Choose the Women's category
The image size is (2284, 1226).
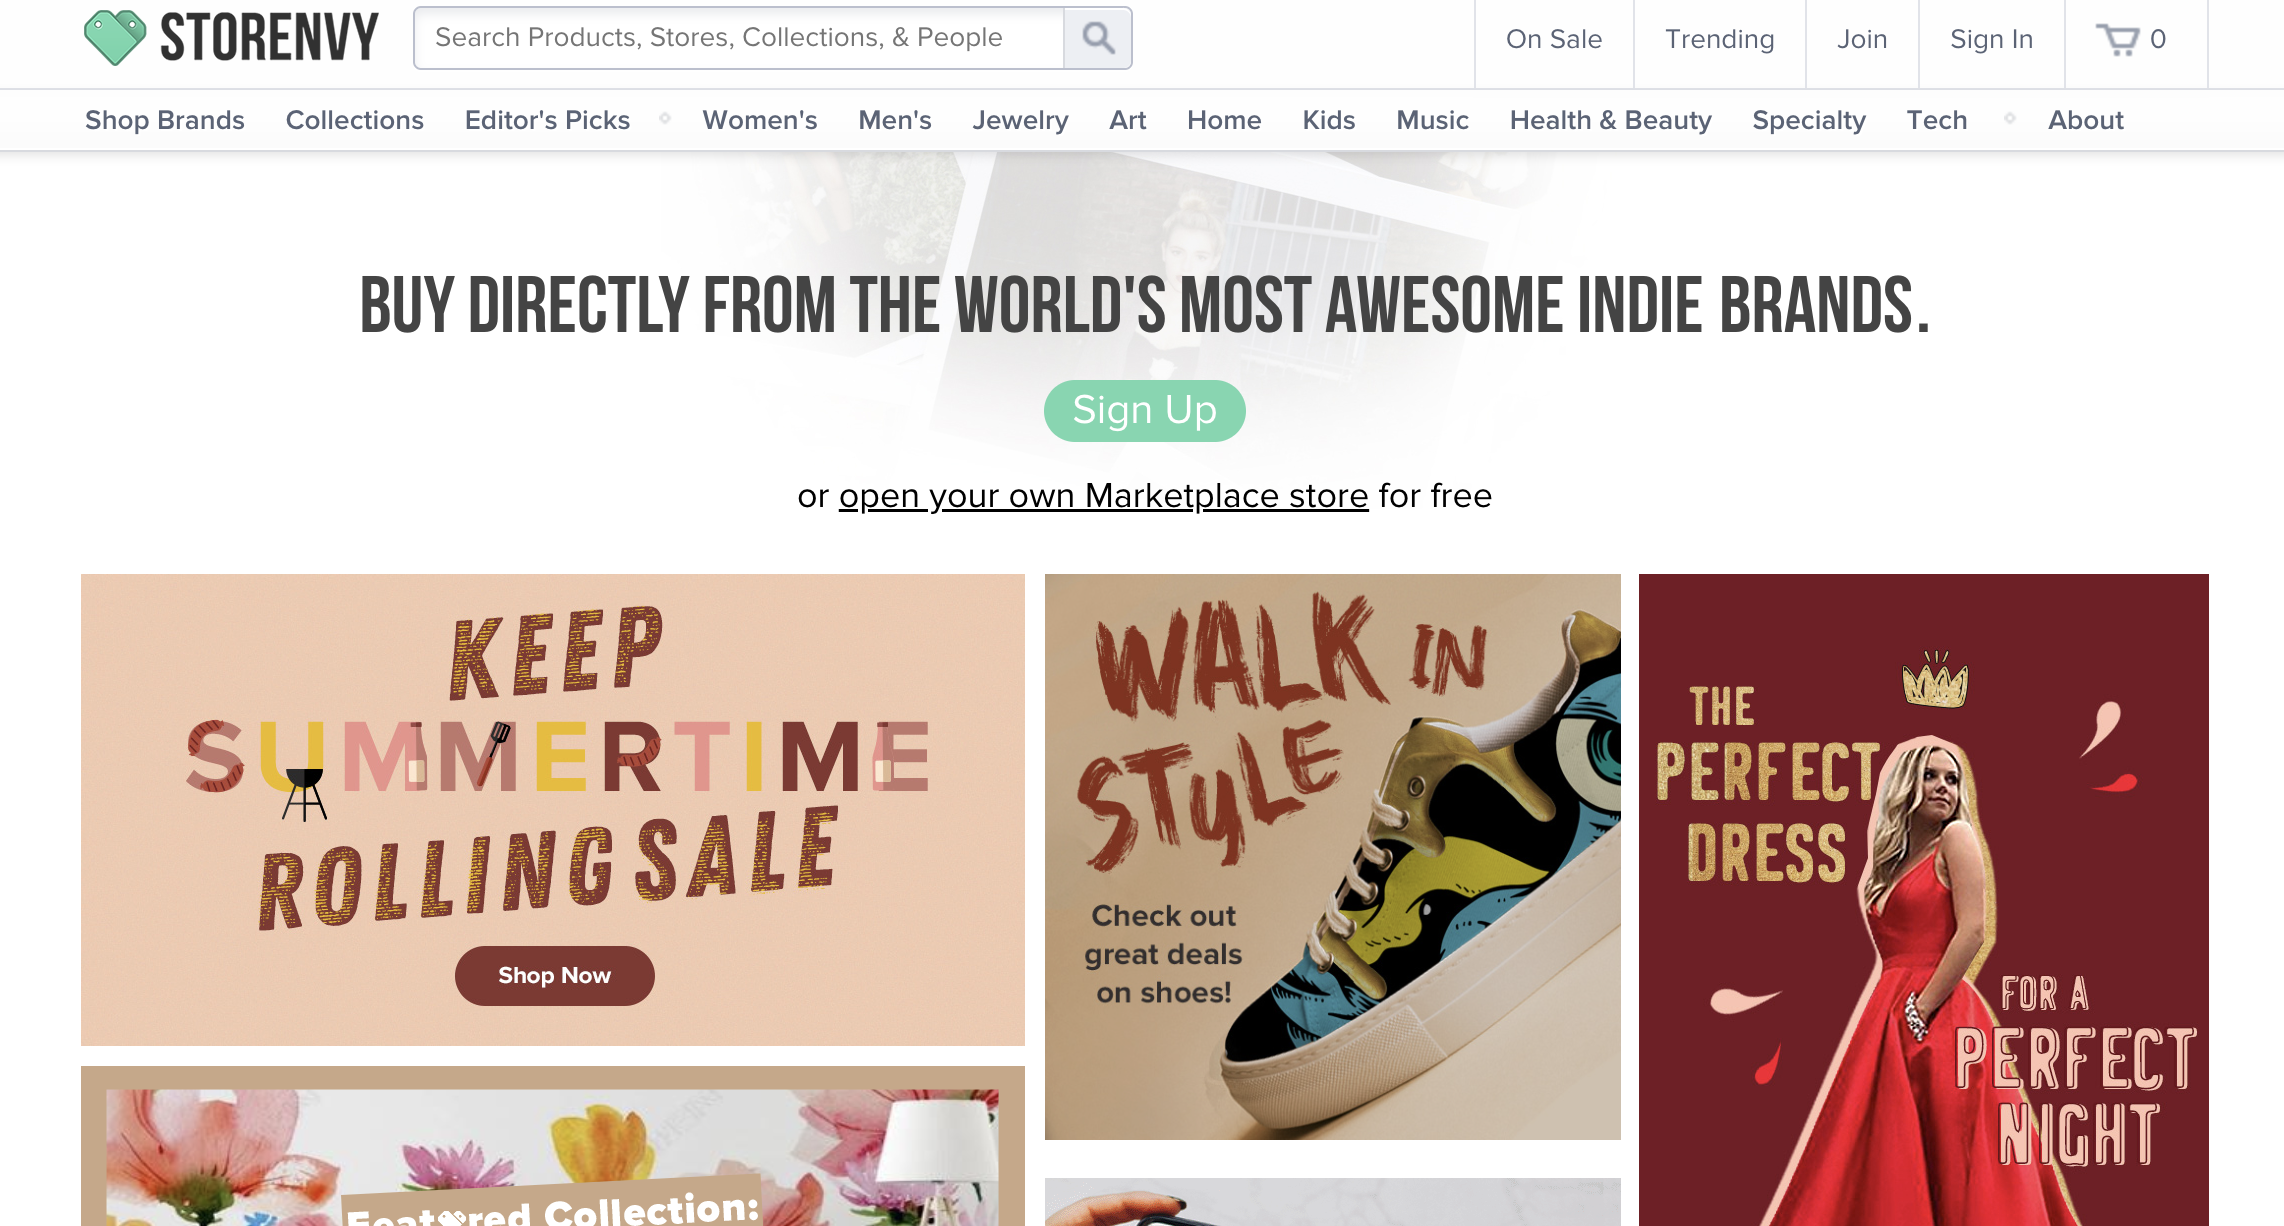pos(759,120)
